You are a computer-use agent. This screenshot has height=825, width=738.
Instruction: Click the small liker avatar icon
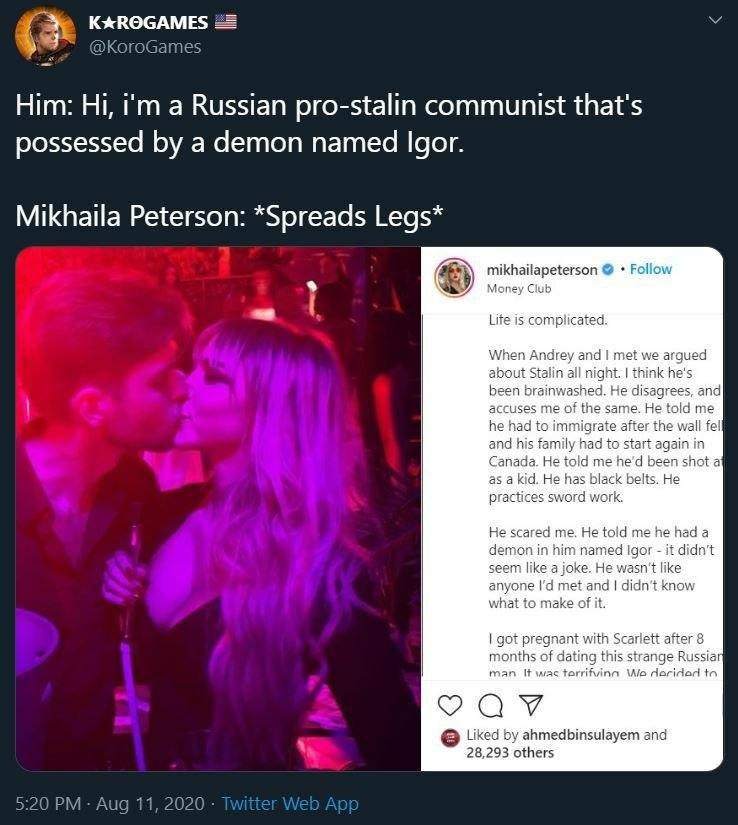click(x=449, y=739)
